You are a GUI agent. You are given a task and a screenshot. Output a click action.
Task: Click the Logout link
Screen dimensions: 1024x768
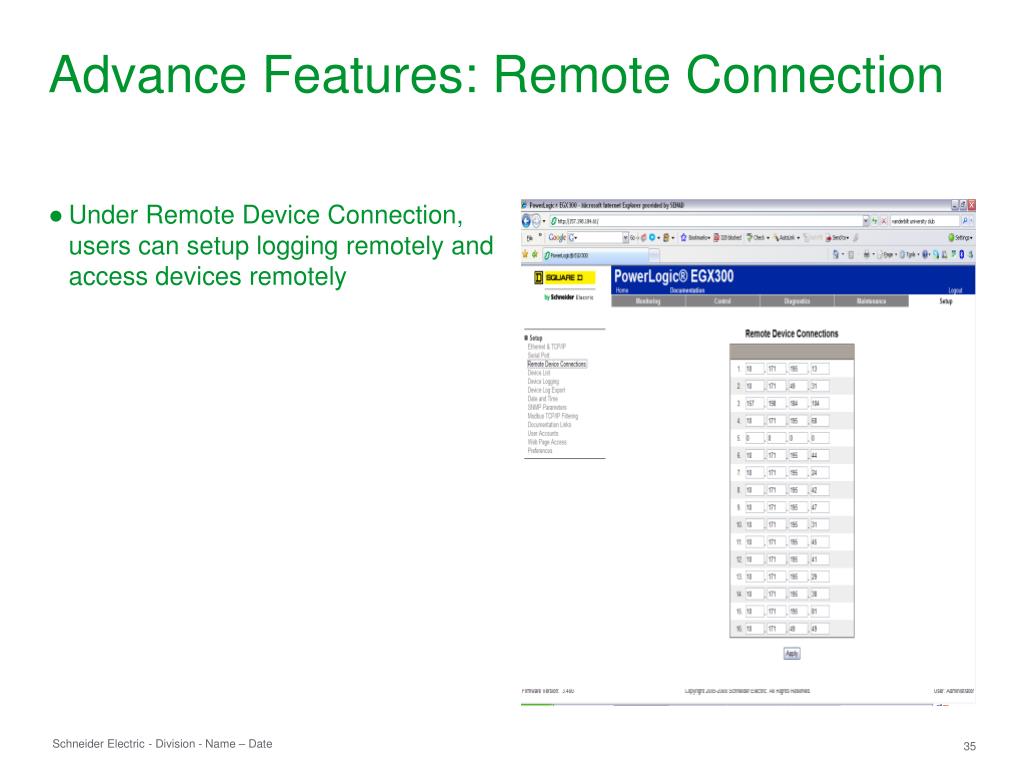point(955,291)
